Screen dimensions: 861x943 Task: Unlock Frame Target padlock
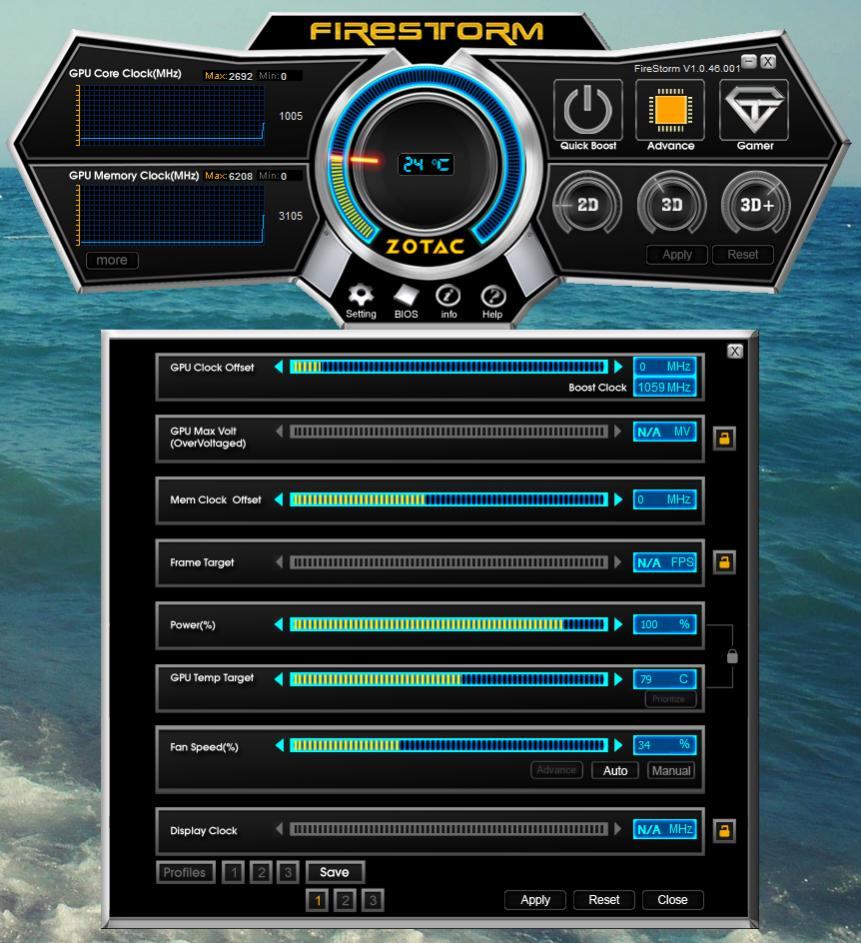tap(724, 562)
